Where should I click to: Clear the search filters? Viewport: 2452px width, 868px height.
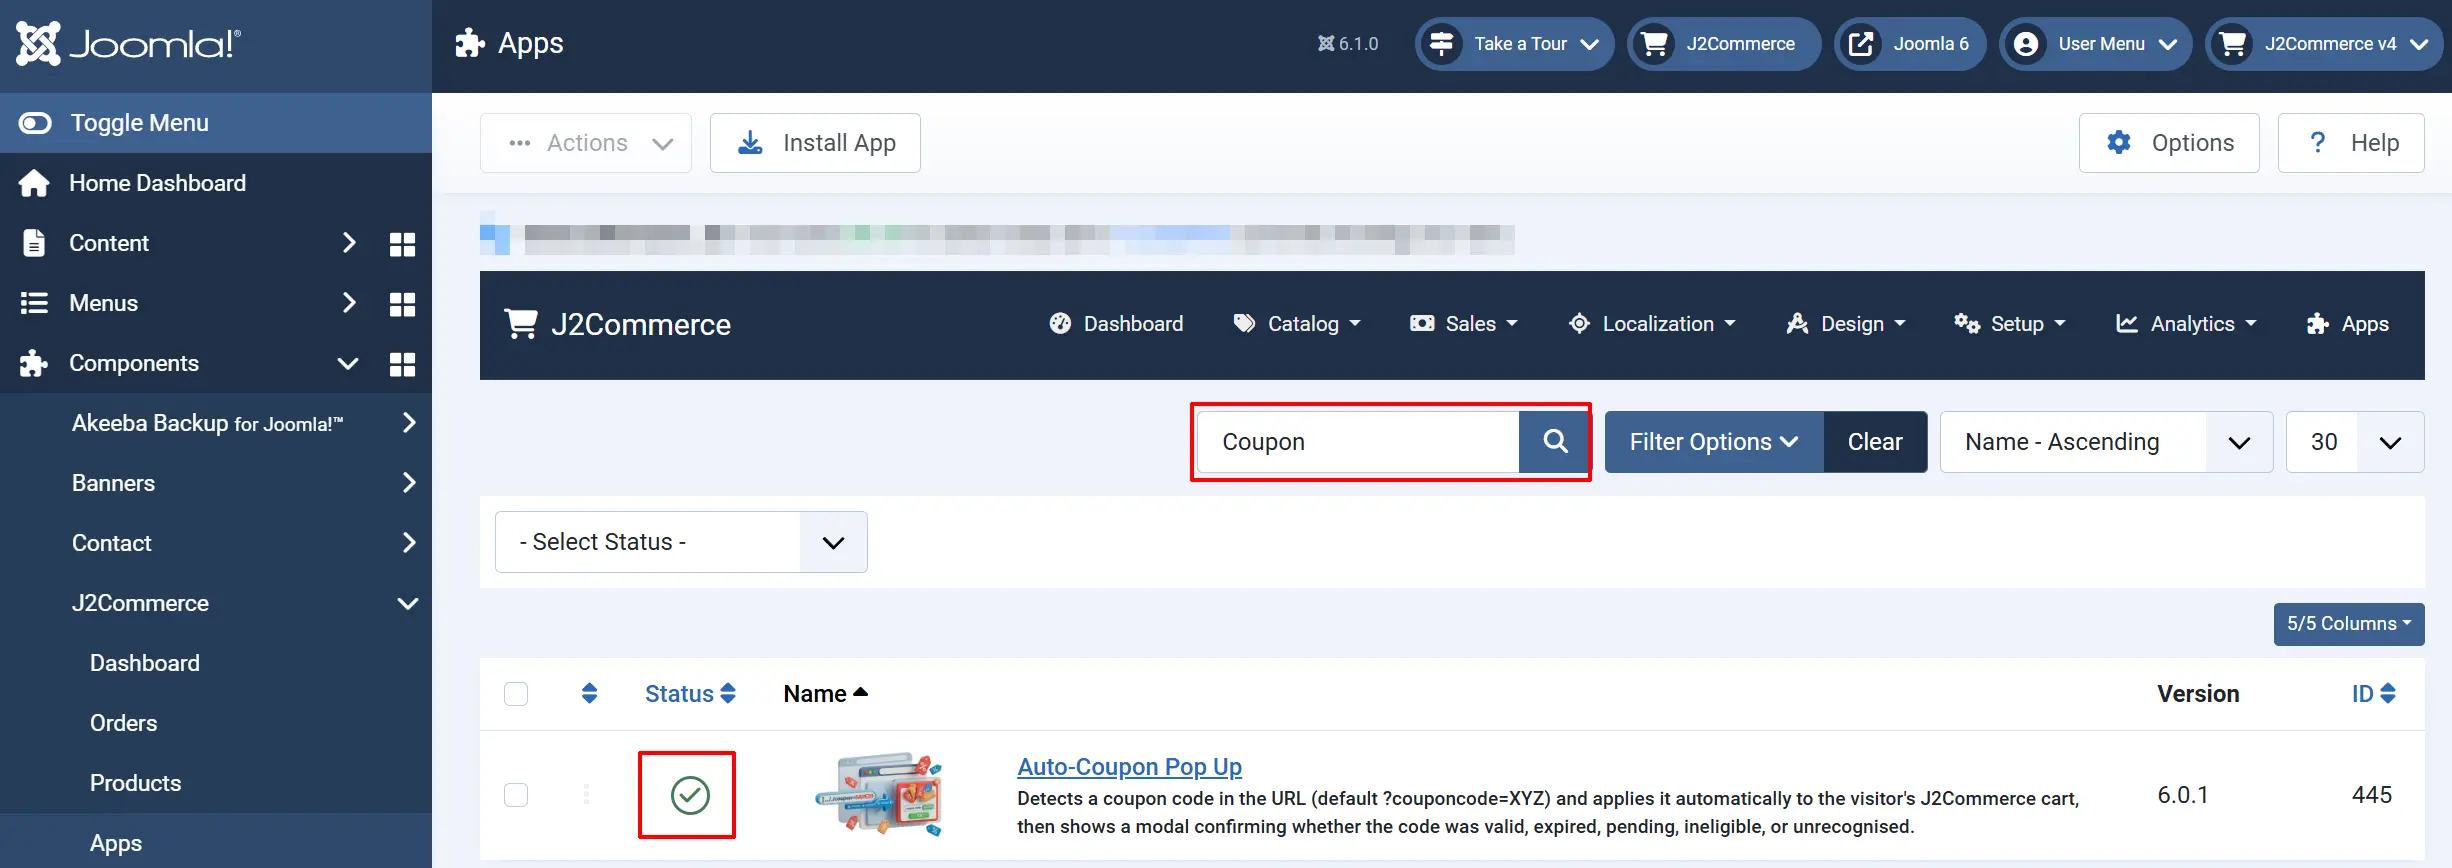click(x=1875, y=442)
